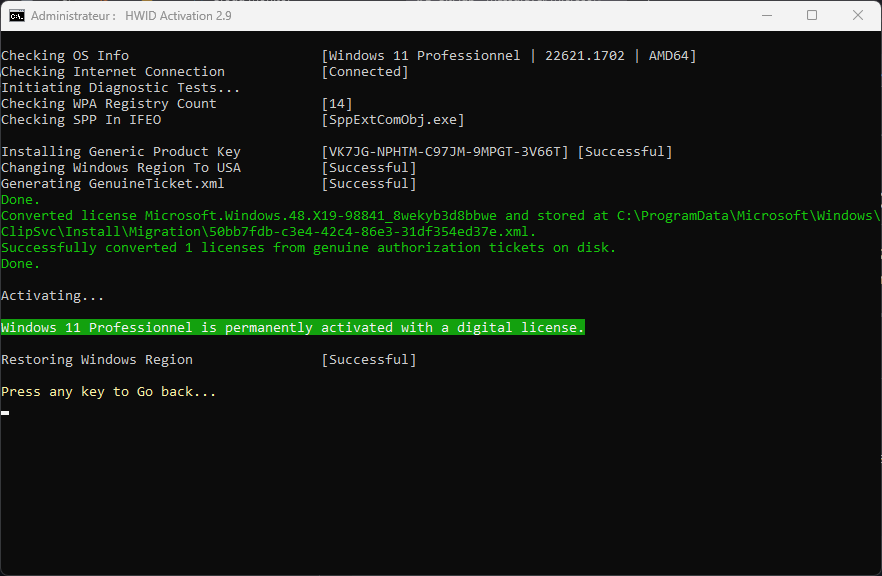882x576 pixels.
Task: Maximize the HWID Activation window
Action: (812, 15)
